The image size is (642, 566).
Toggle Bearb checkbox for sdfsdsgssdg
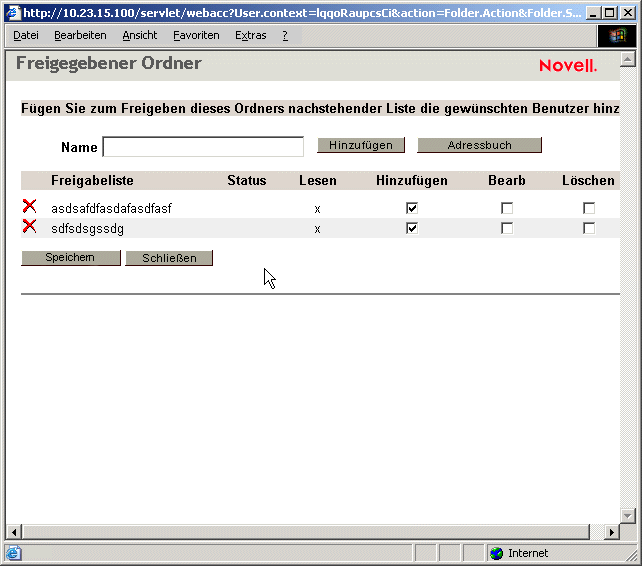click(x=507, y=228)
